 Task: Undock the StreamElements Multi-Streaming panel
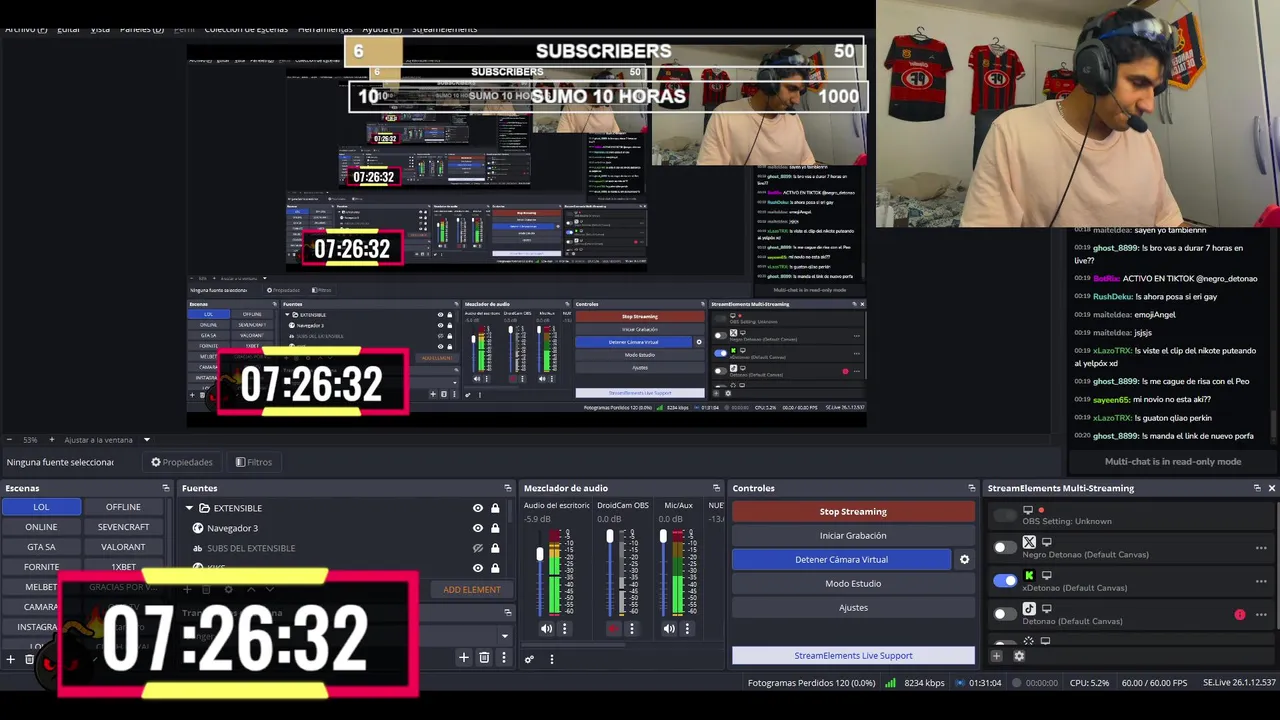[1257, 488]
